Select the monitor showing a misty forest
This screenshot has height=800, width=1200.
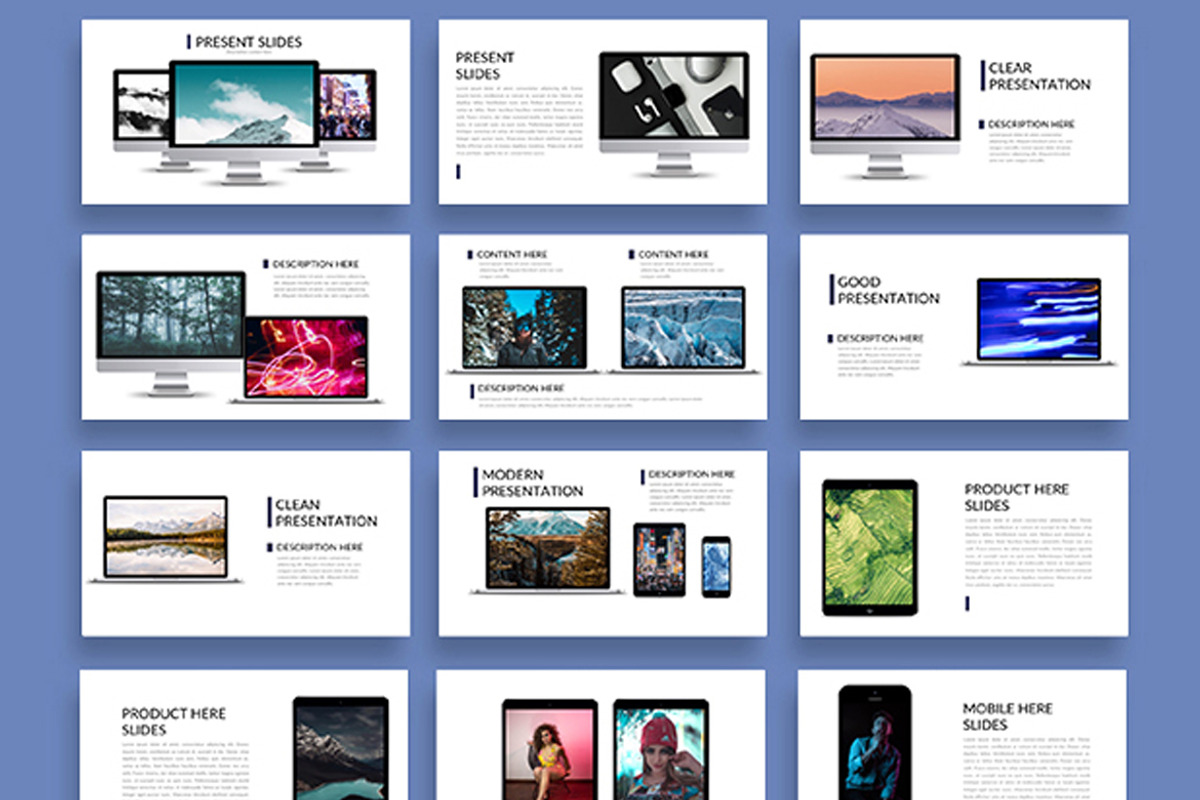171,333
